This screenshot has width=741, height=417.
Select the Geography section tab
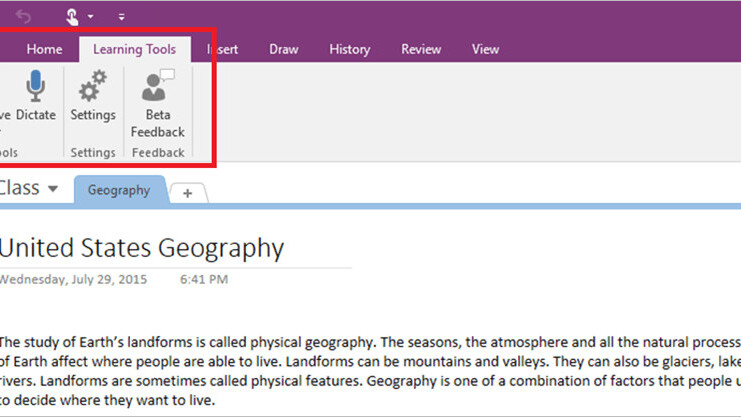click(118, 190)
